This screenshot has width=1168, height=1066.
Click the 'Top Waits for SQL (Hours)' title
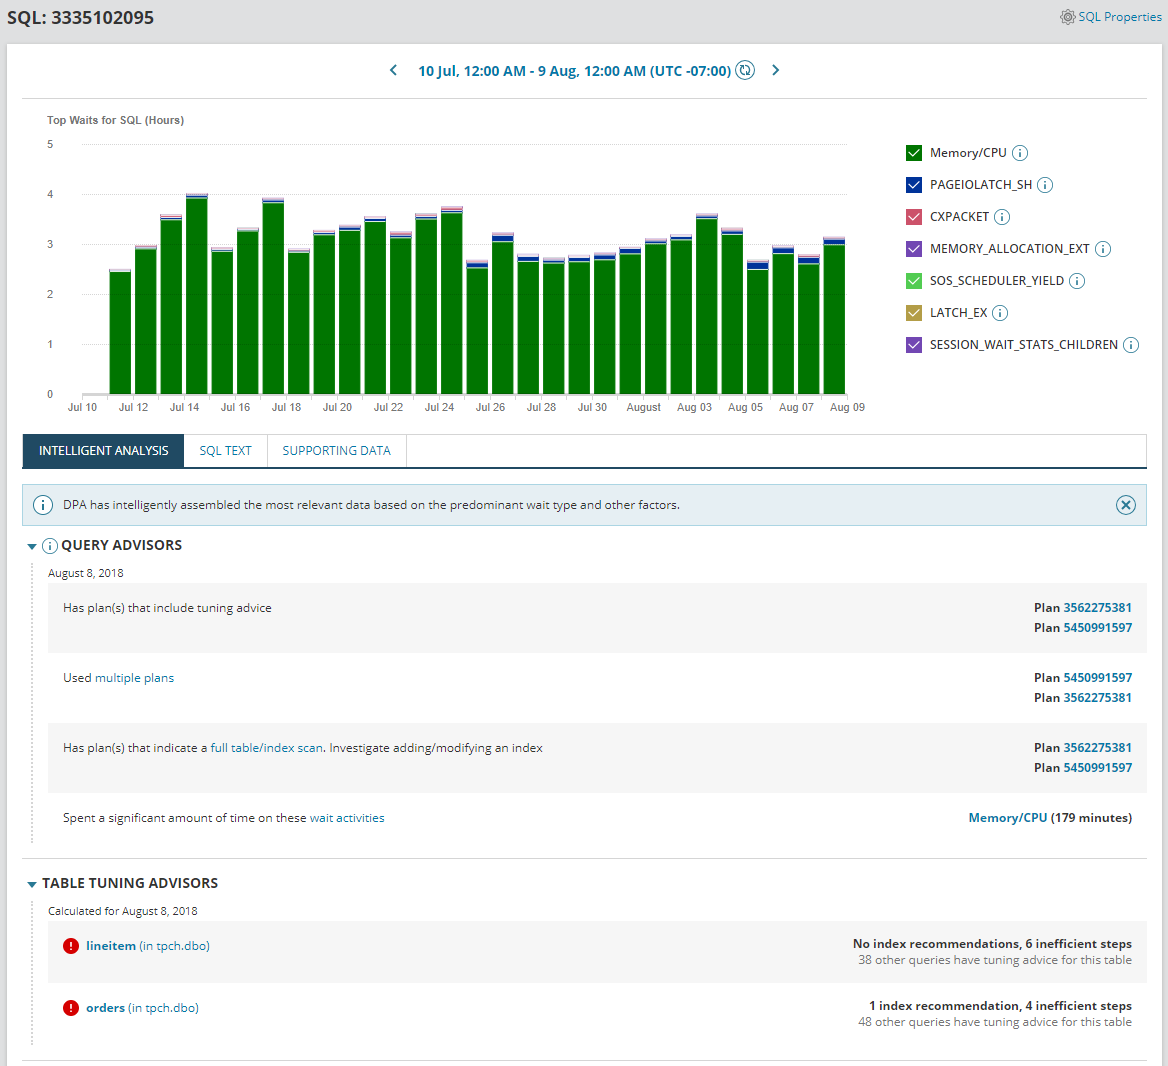[115, 120]
